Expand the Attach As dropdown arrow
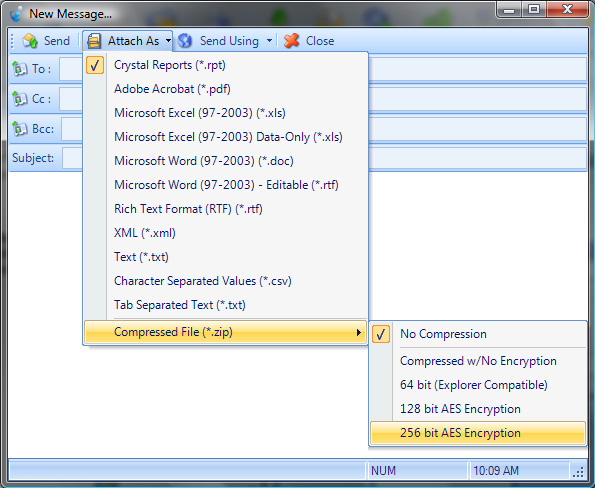This screenshot has height=488, width=595. click(x=168, y=41)
